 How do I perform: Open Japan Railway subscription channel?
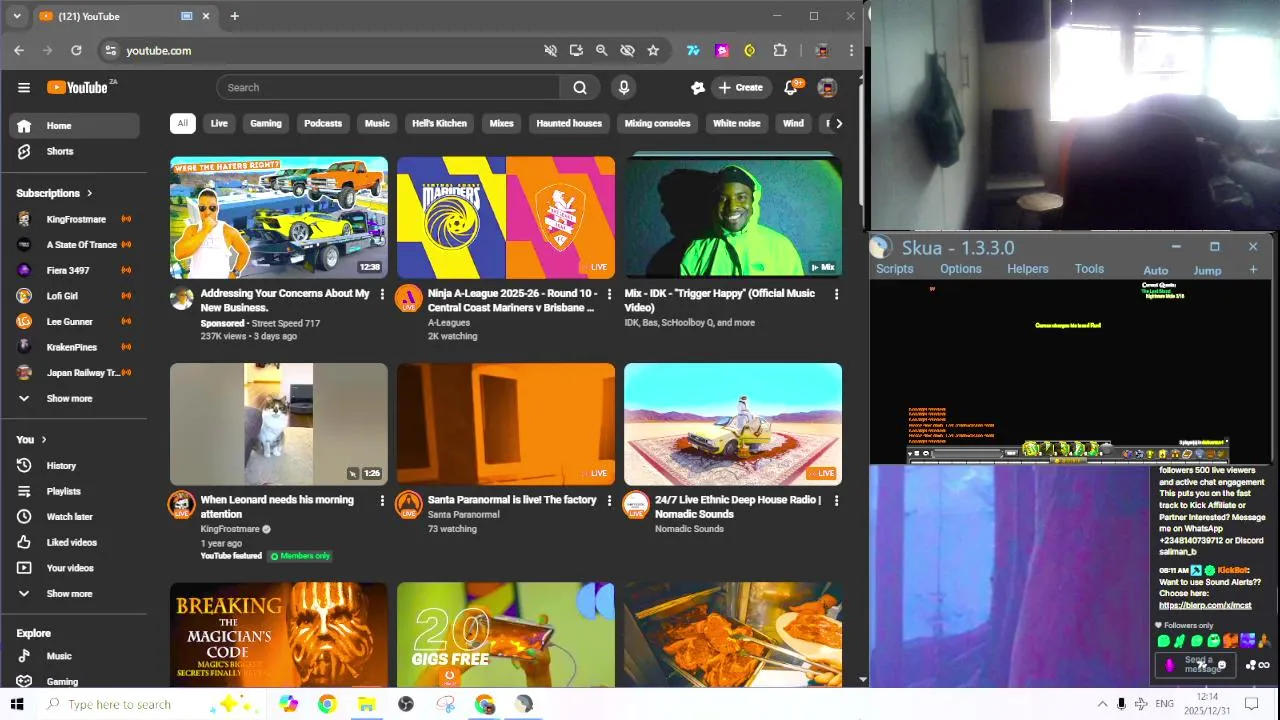click(74, 373)
